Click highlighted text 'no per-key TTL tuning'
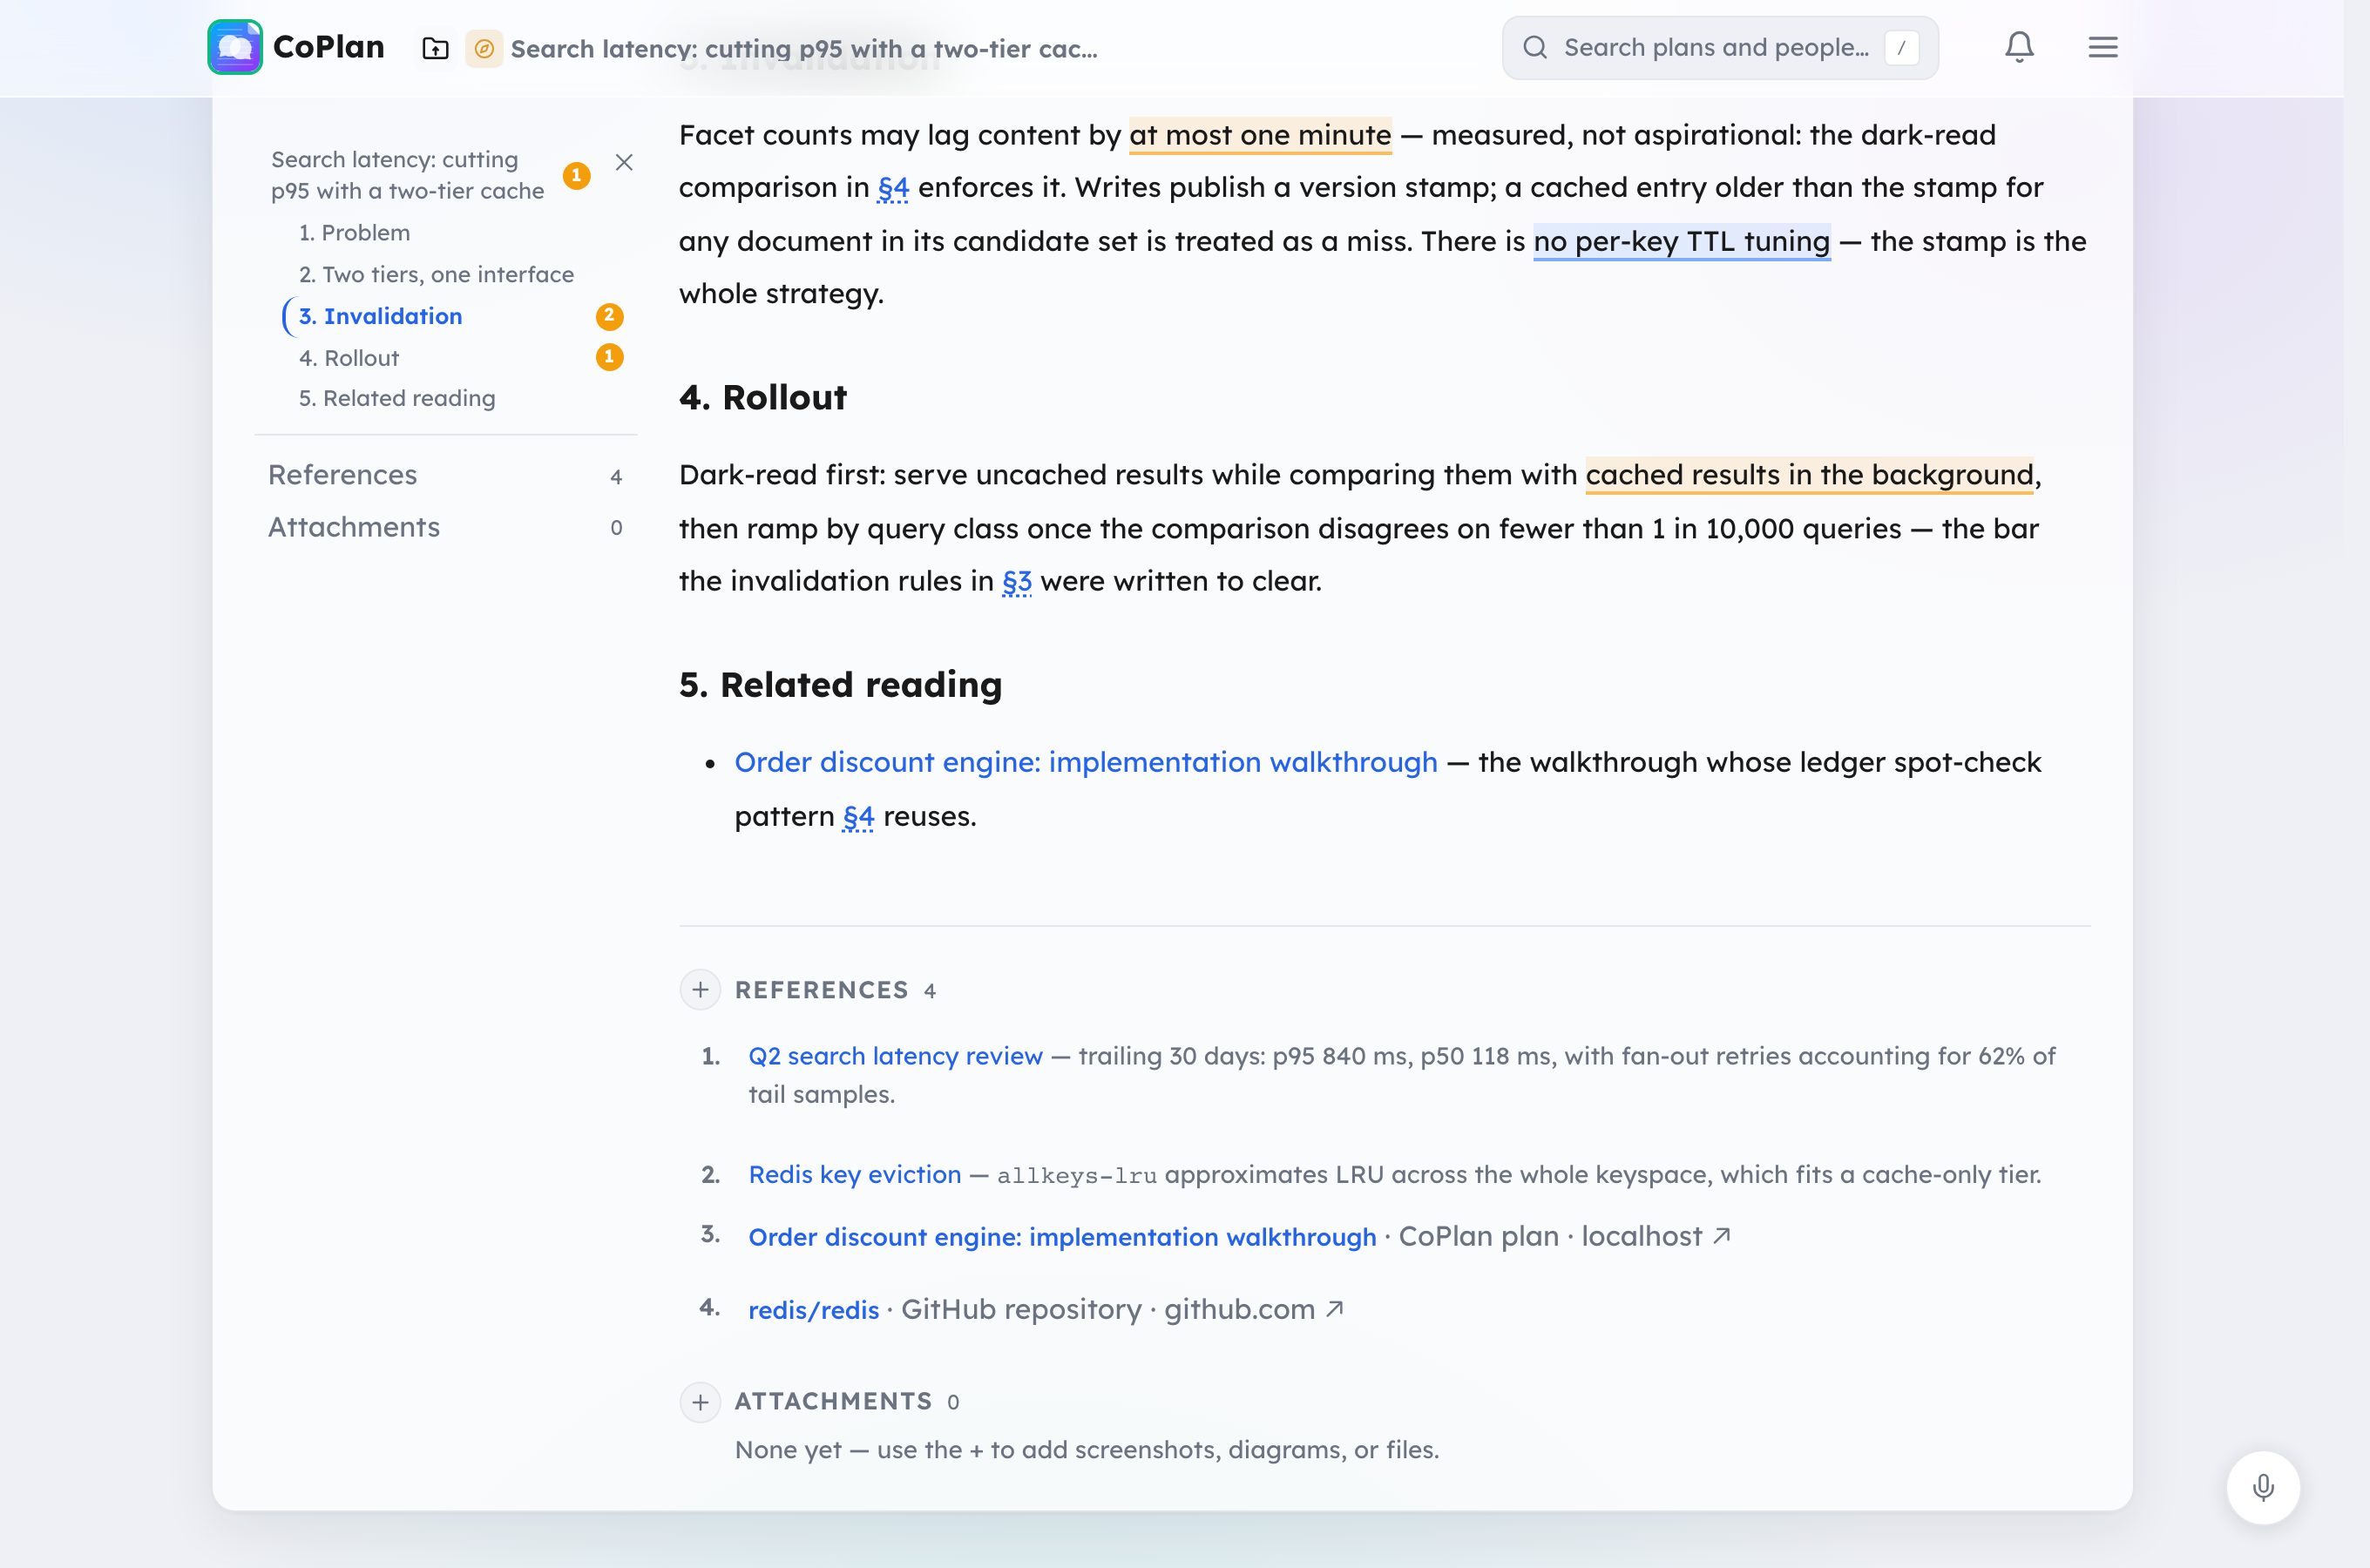The height and width of the screenshot is (1568, 2370). point(1682,241)
